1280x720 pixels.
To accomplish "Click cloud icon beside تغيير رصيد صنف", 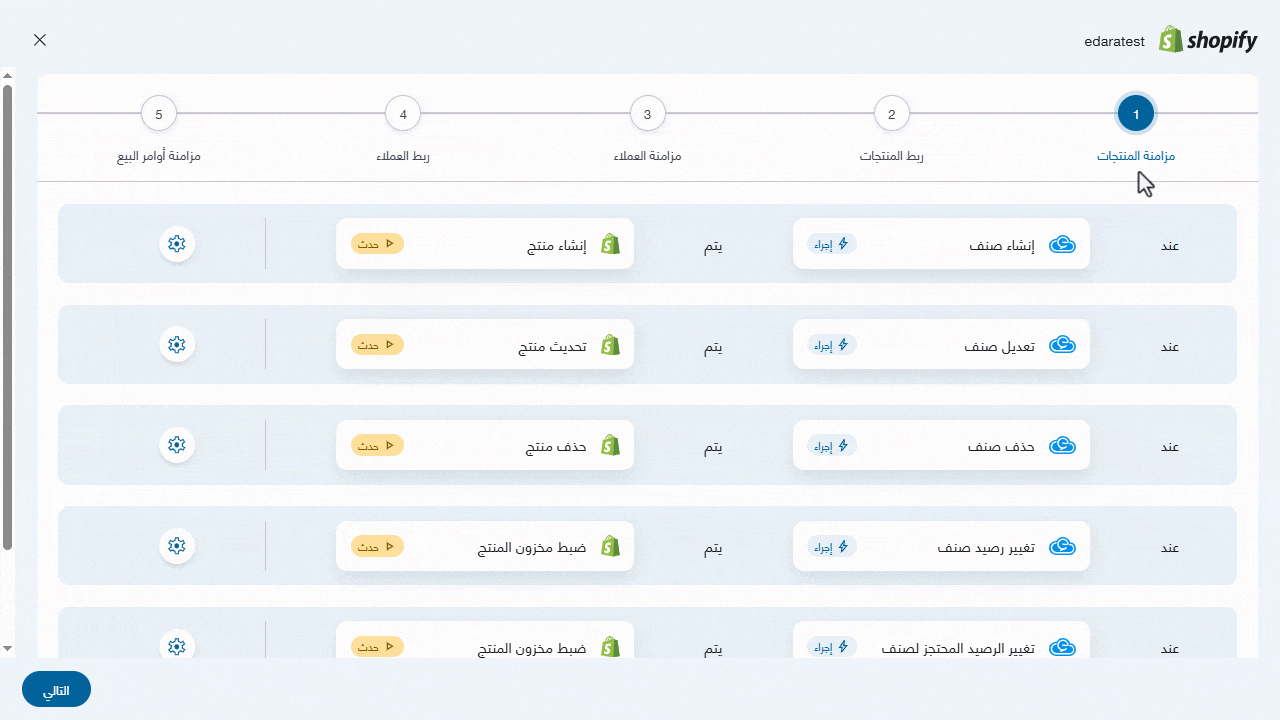I will click(x=1062, y=547).
